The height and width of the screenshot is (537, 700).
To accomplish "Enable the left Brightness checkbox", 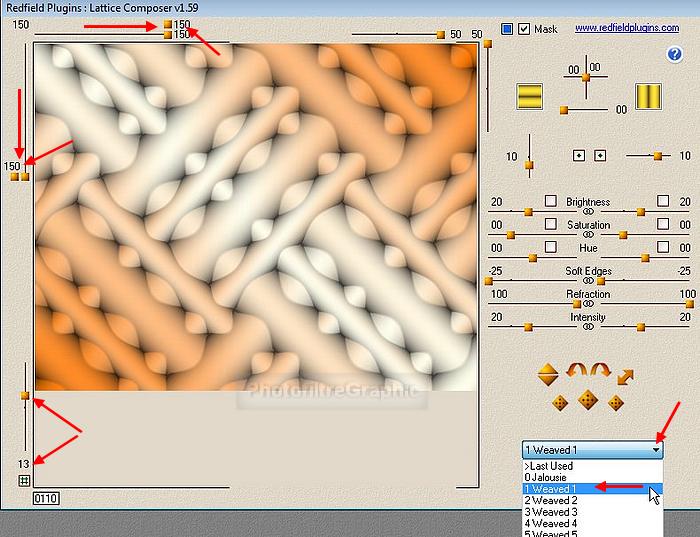I will point(550,201).
